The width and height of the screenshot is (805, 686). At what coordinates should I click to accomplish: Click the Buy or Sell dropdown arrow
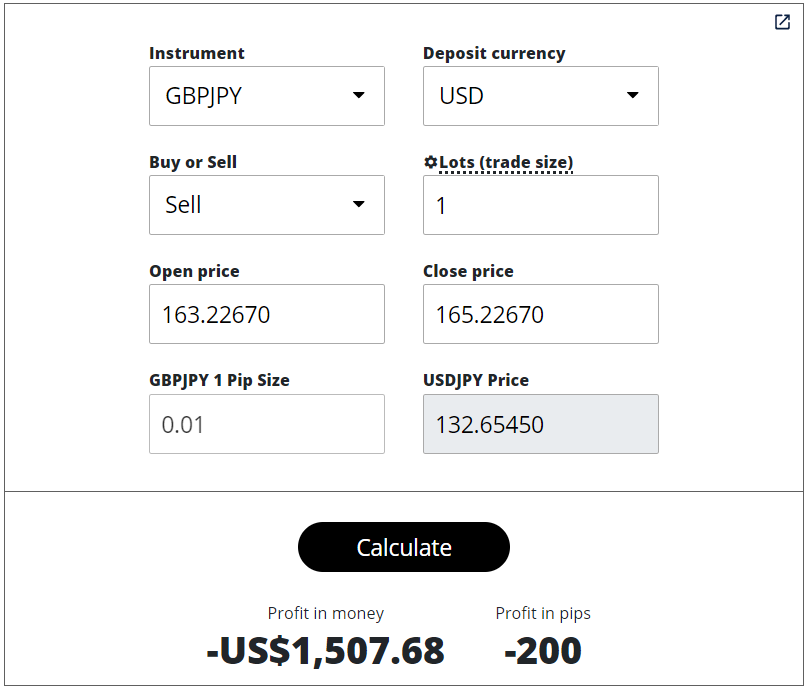pos(359,205)
